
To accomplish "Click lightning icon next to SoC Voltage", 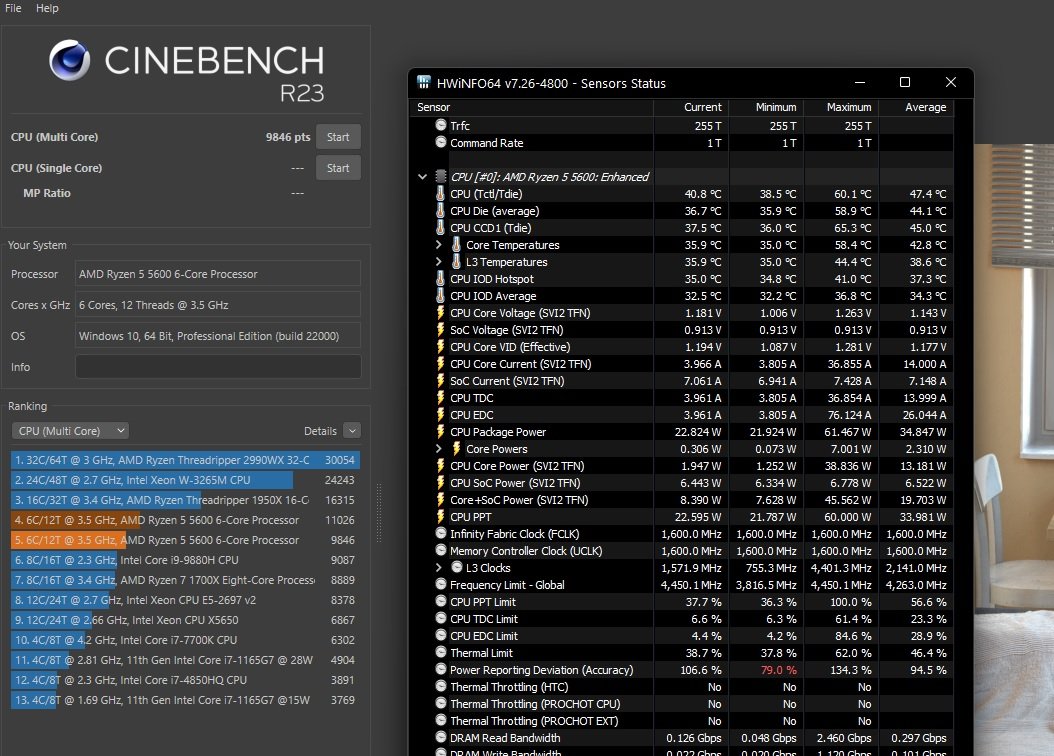I will (440, 329).
